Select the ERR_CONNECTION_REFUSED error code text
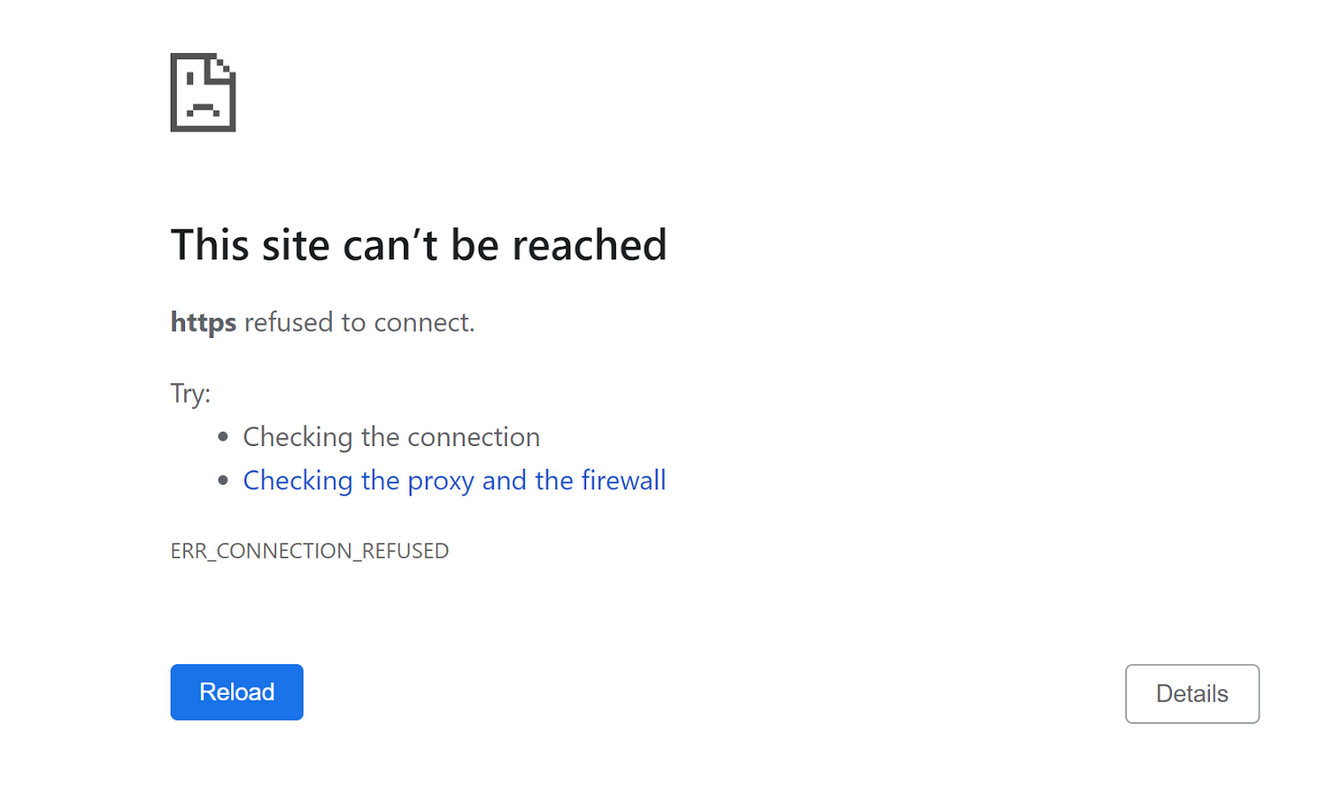1325x790 pixels. pyautogui.click(x=310, y=550)
